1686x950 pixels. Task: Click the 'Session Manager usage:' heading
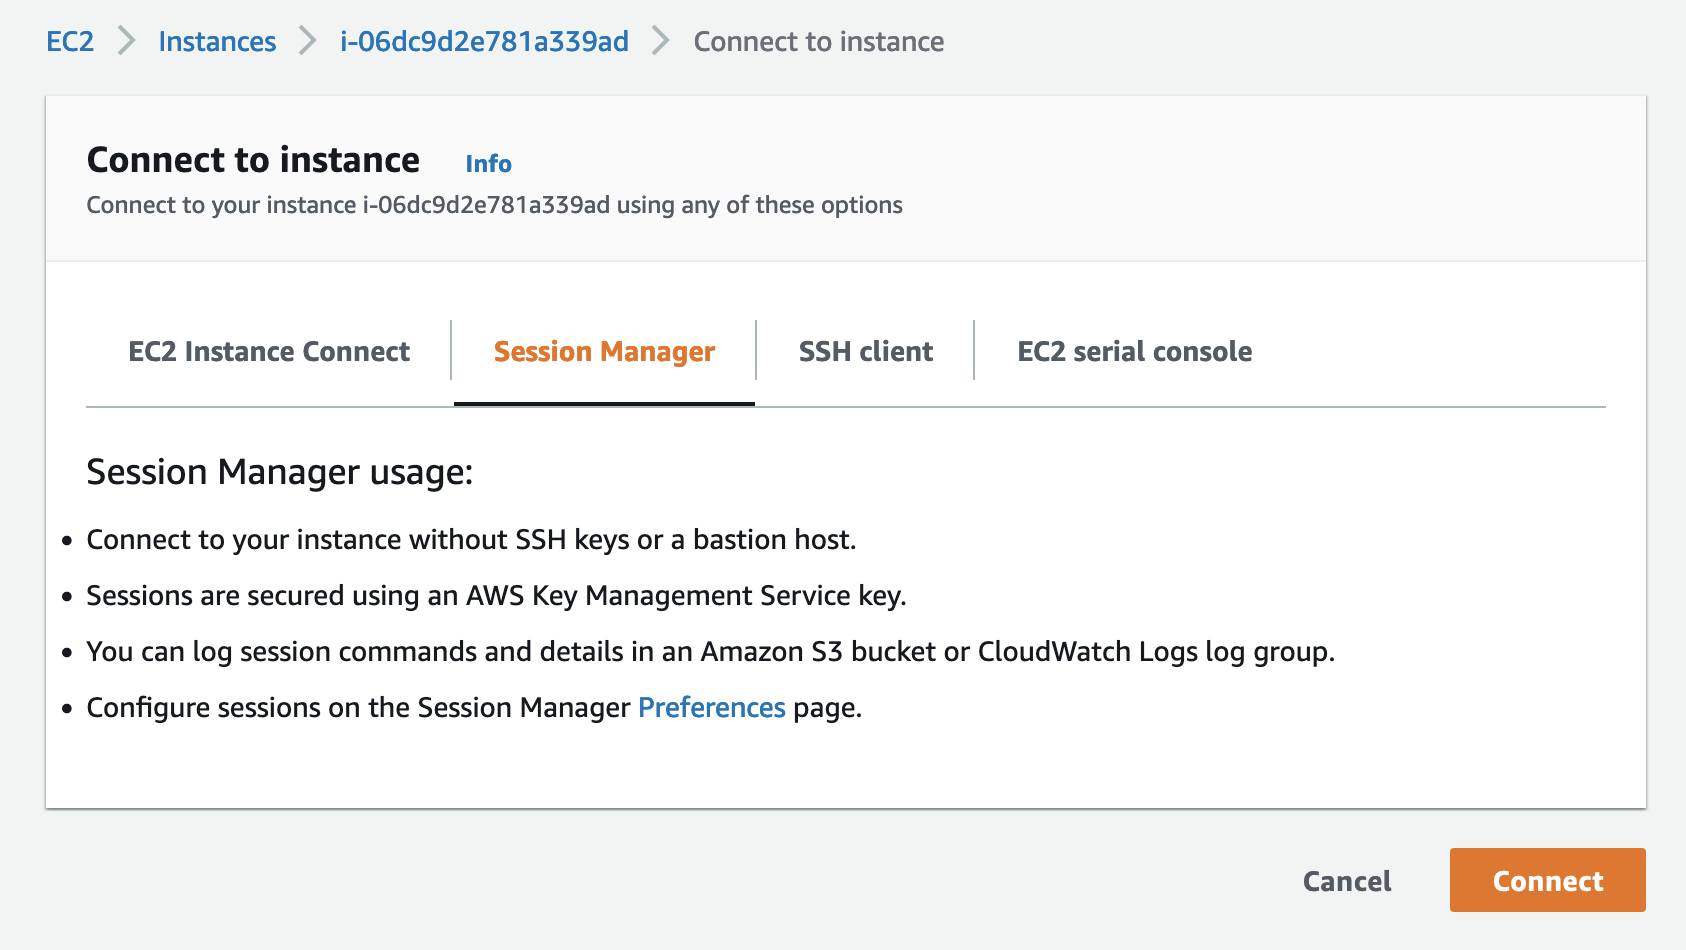click(280, 472)
